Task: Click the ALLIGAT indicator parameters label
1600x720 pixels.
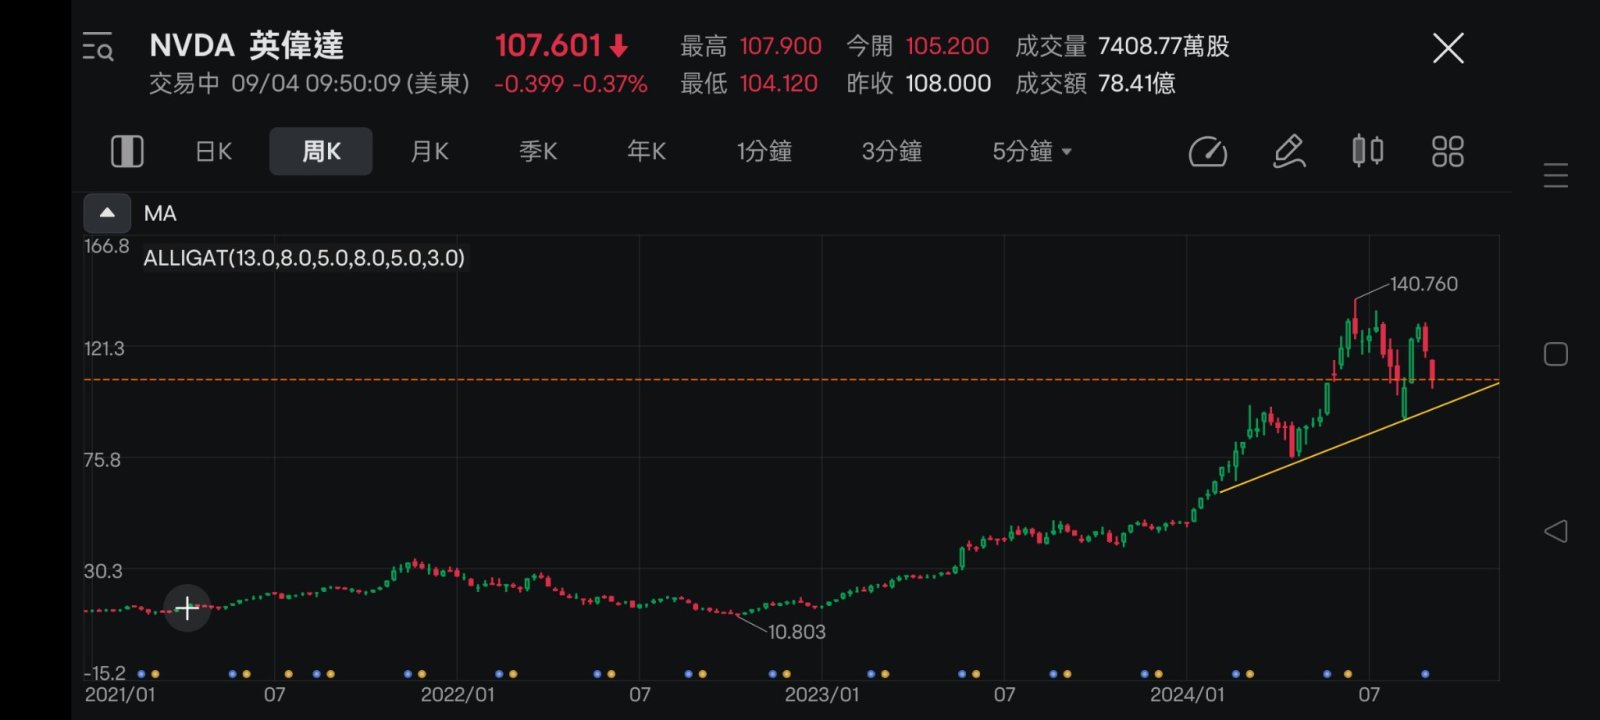Action: (x=304, y=258)
